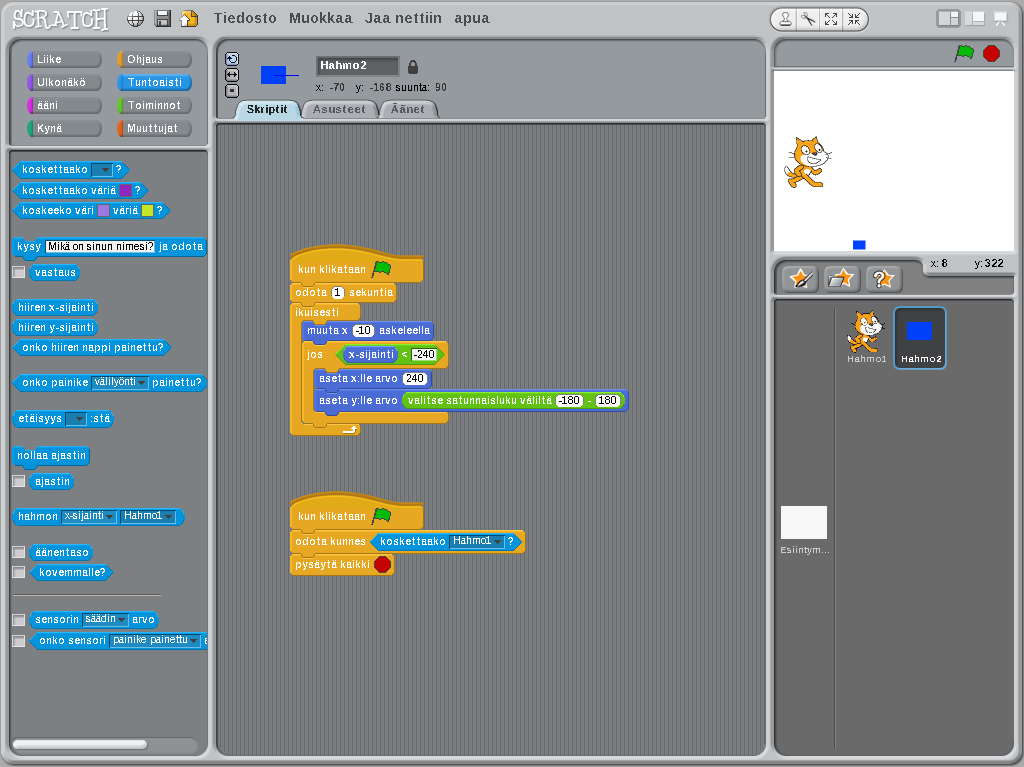Click the share project icon beside the save icon
This screenshot has height=767, width=1024.
189,19
